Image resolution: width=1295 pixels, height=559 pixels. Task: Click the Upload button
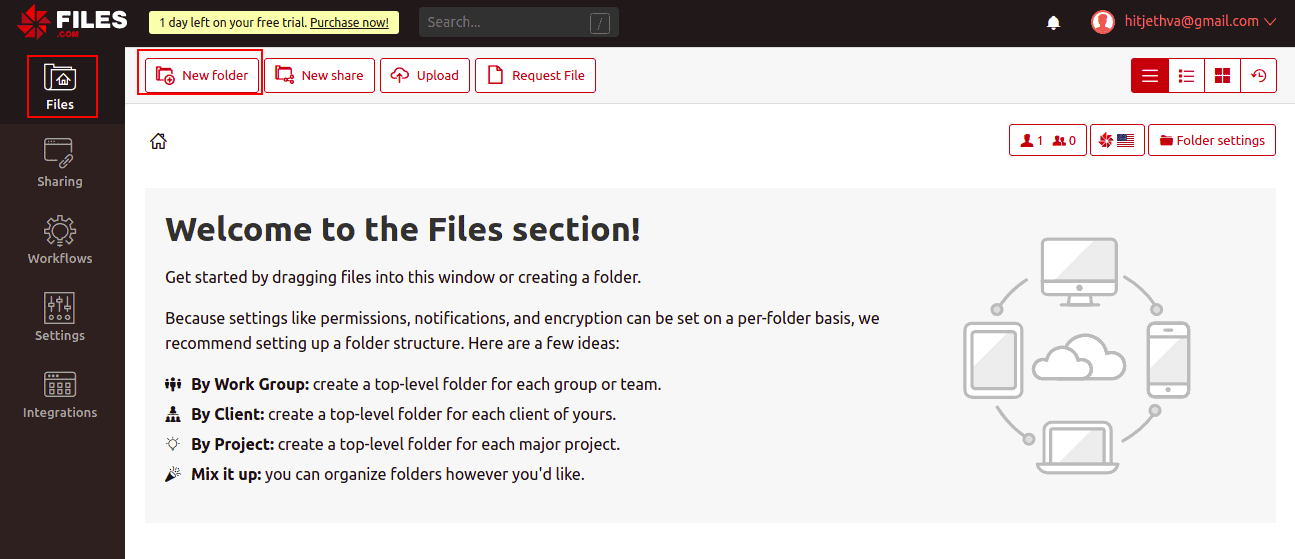pyautogui.click(x=424, y=75)
